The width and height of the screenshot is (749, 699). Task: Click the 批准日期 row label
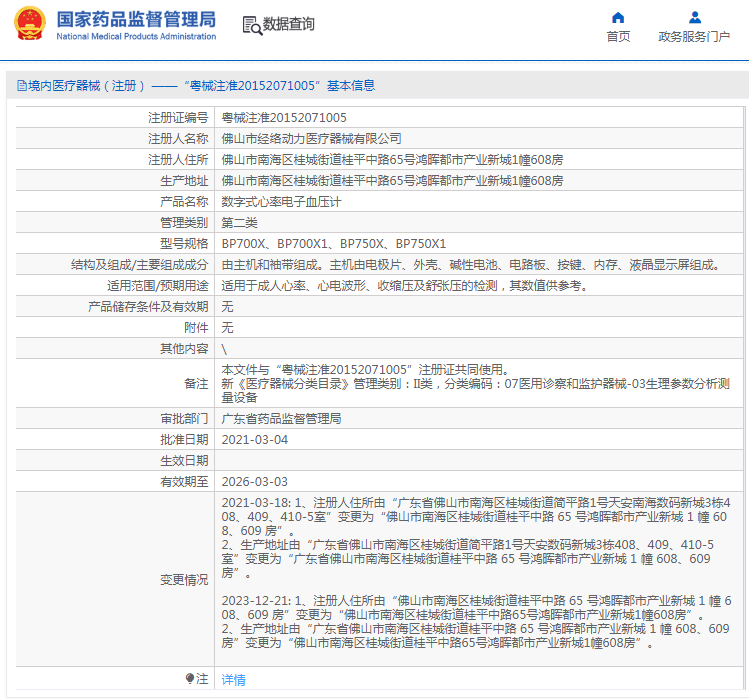tap(184, 440)
